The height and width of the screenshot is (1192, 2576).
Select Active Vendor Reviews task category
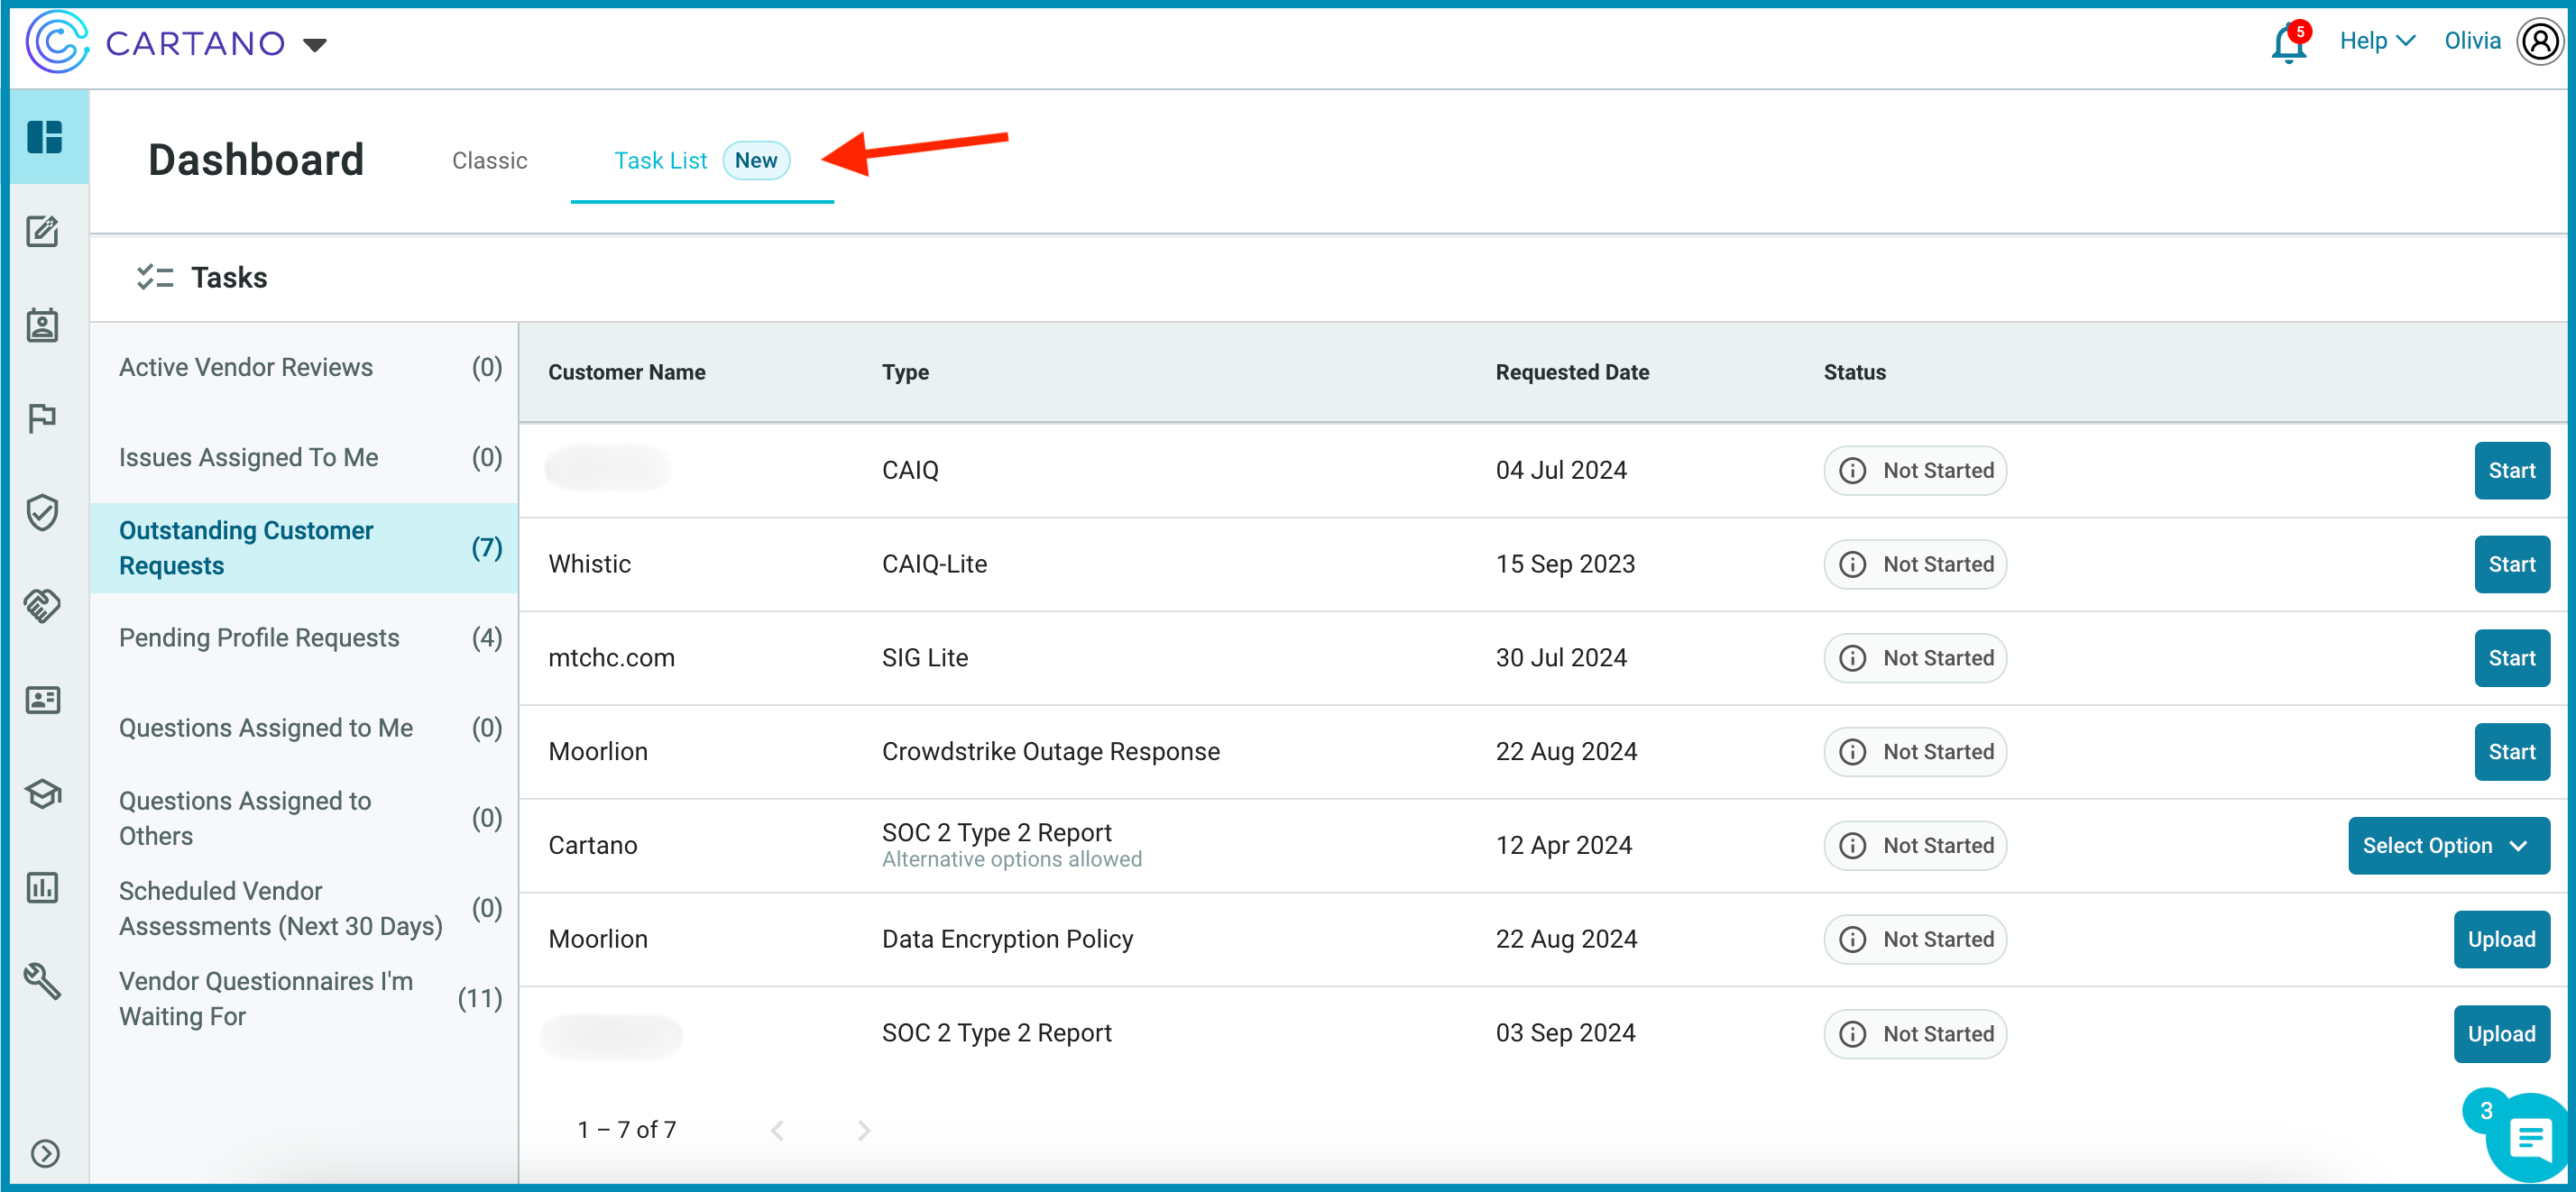tap(304, 367)
